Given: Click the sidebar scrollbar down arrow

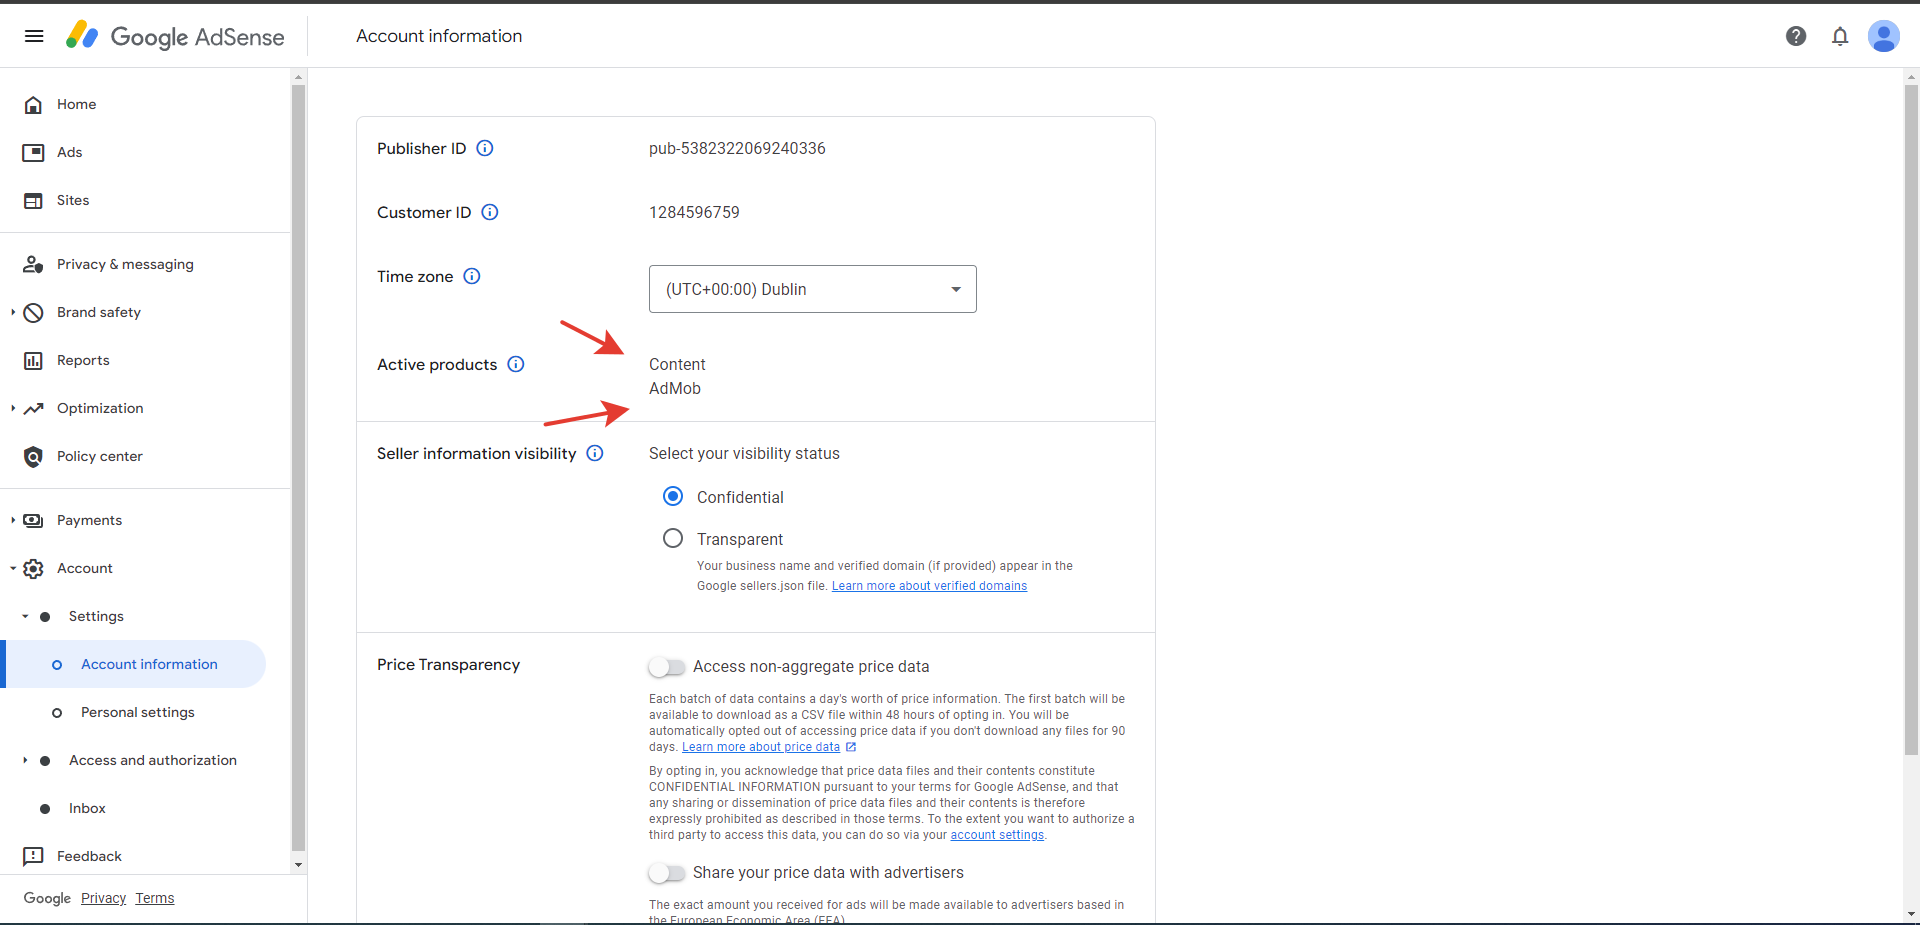Looking at the screenshot, I should click(x=298, y=865).
